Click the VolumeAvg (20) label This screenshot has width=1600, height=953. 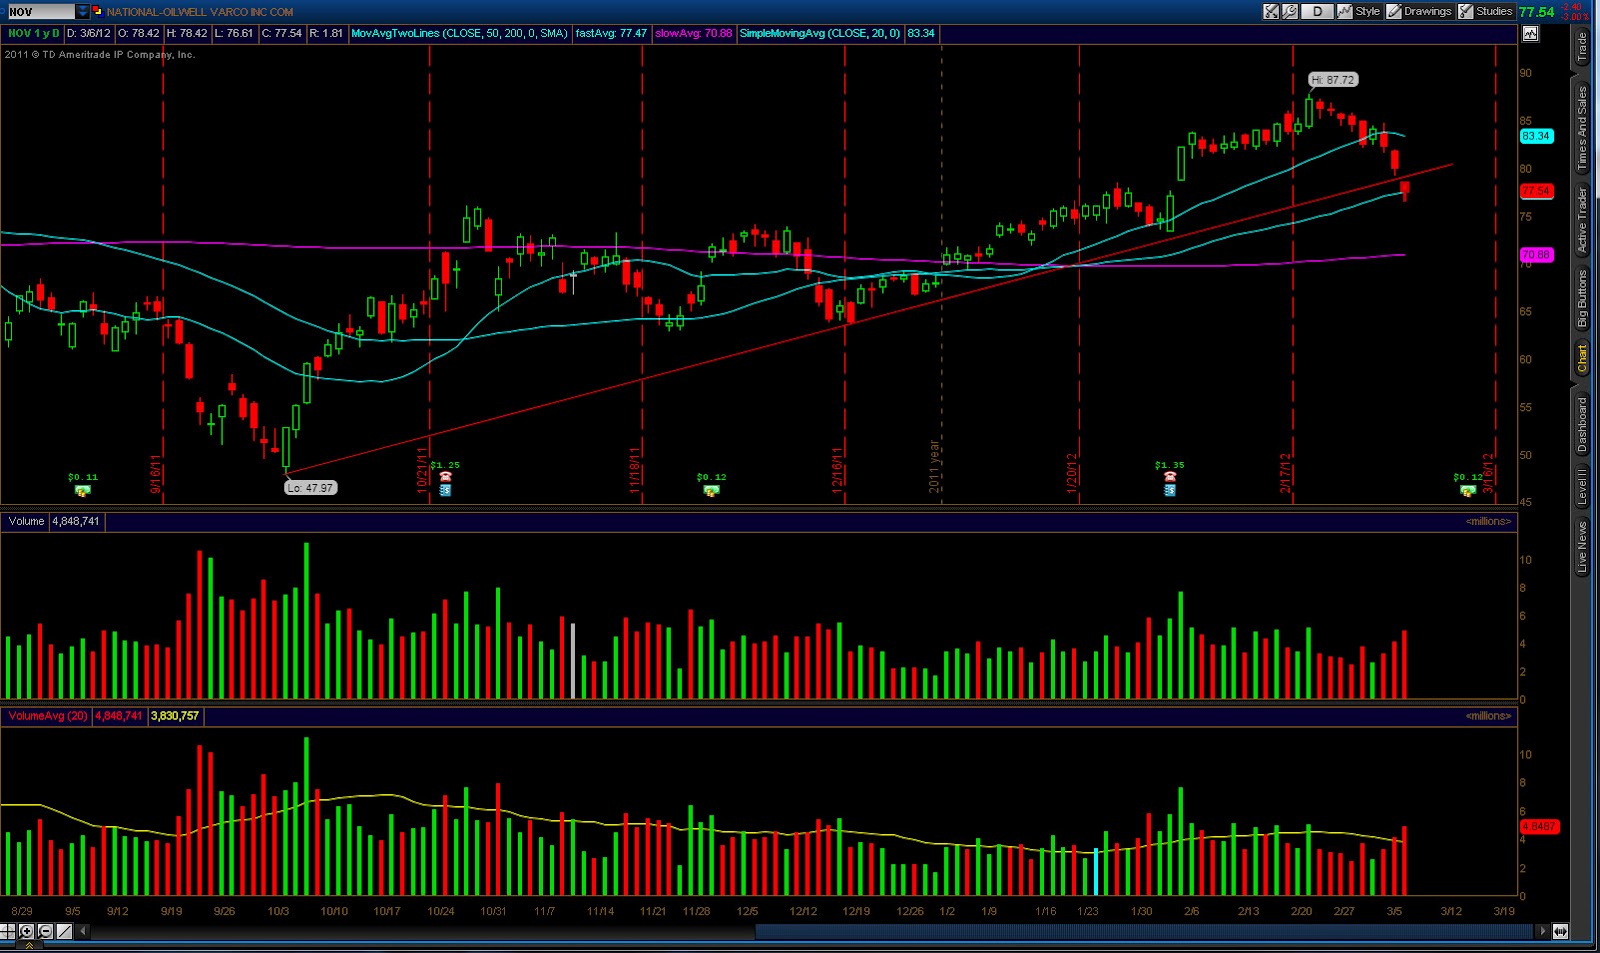[48, 716]
